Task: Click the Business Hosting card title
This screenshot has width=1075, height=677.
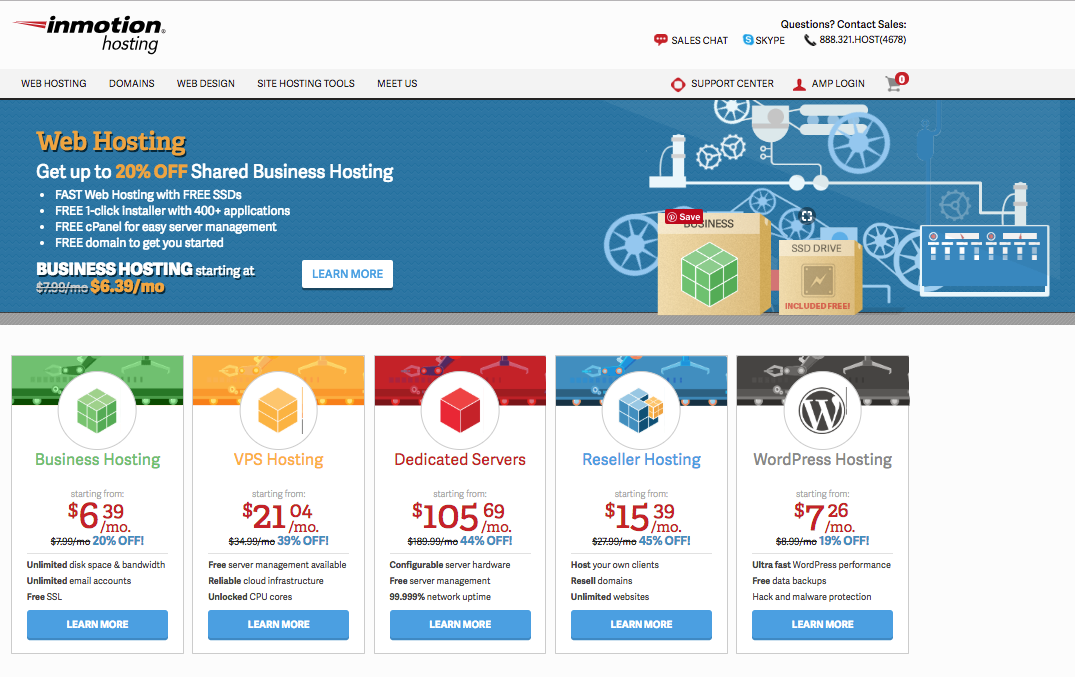Action: pos(97,460)
